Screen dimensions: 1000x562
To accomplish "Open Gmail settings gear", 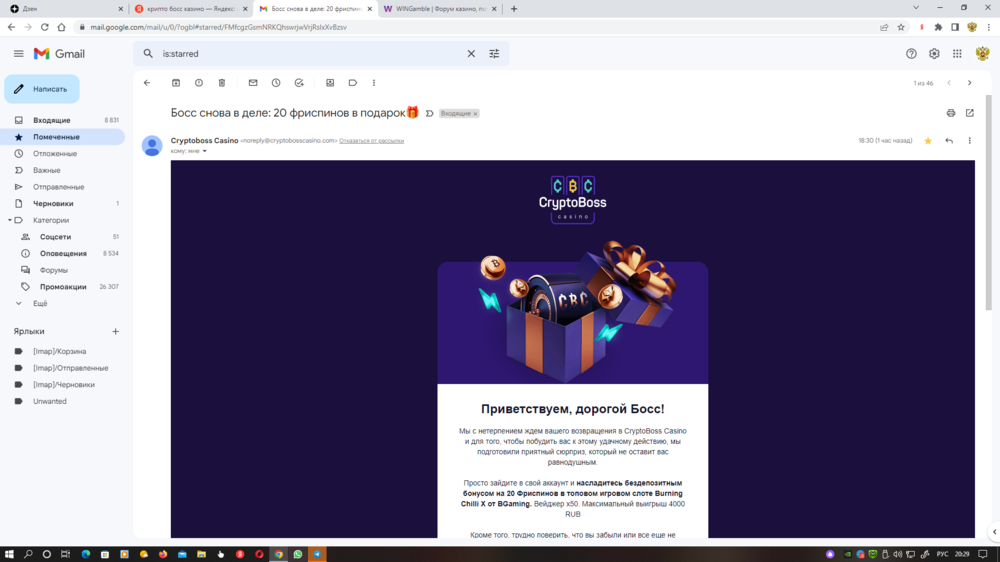I will pos(934,54).
